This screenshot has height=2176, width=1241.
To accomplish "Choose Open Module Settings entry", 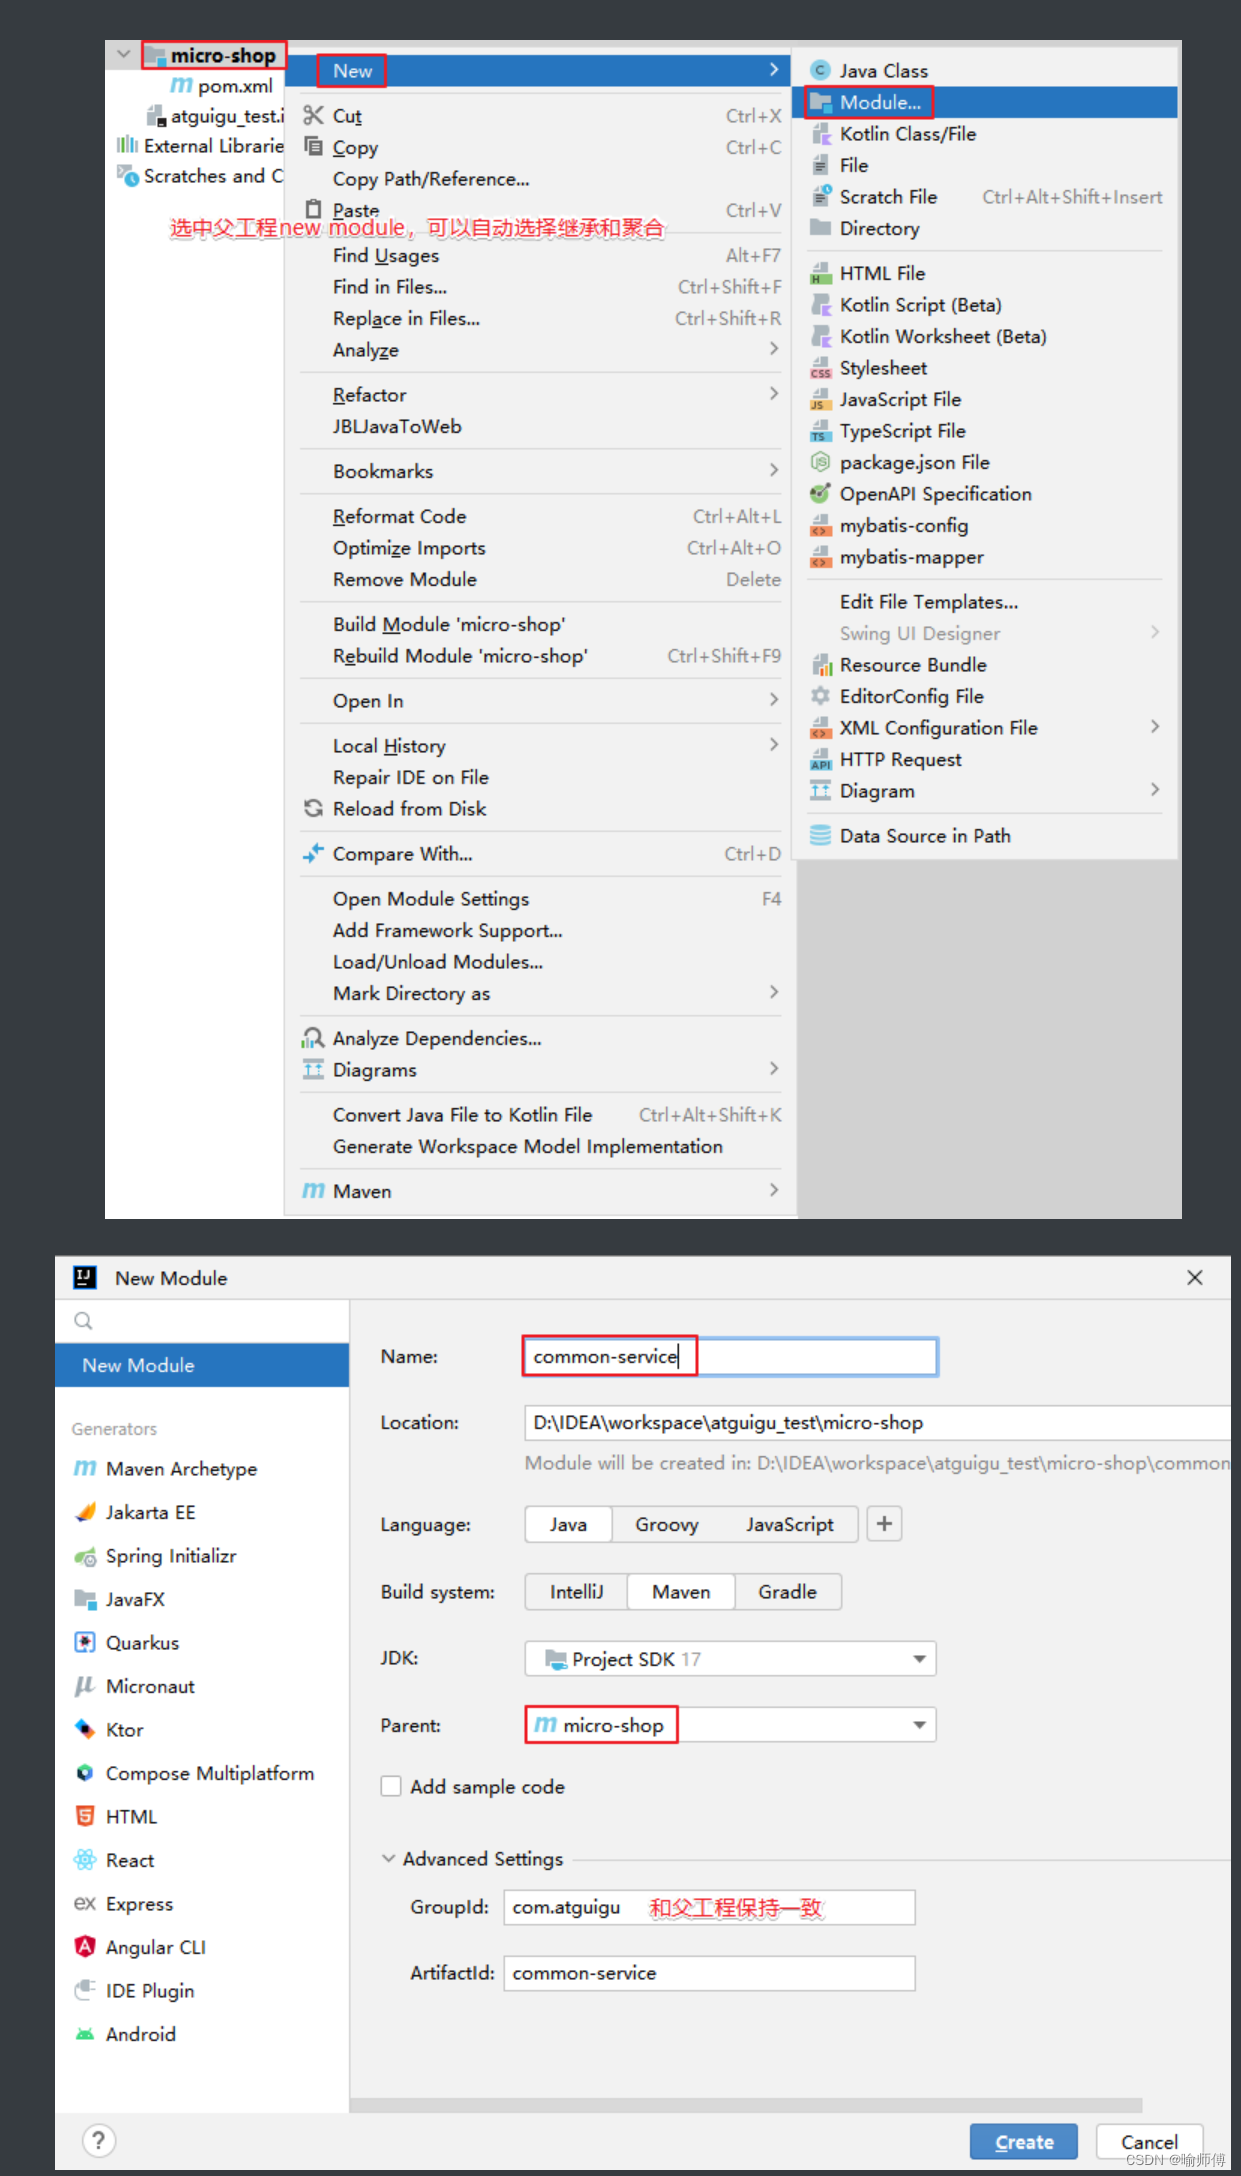I will point(540,899).
